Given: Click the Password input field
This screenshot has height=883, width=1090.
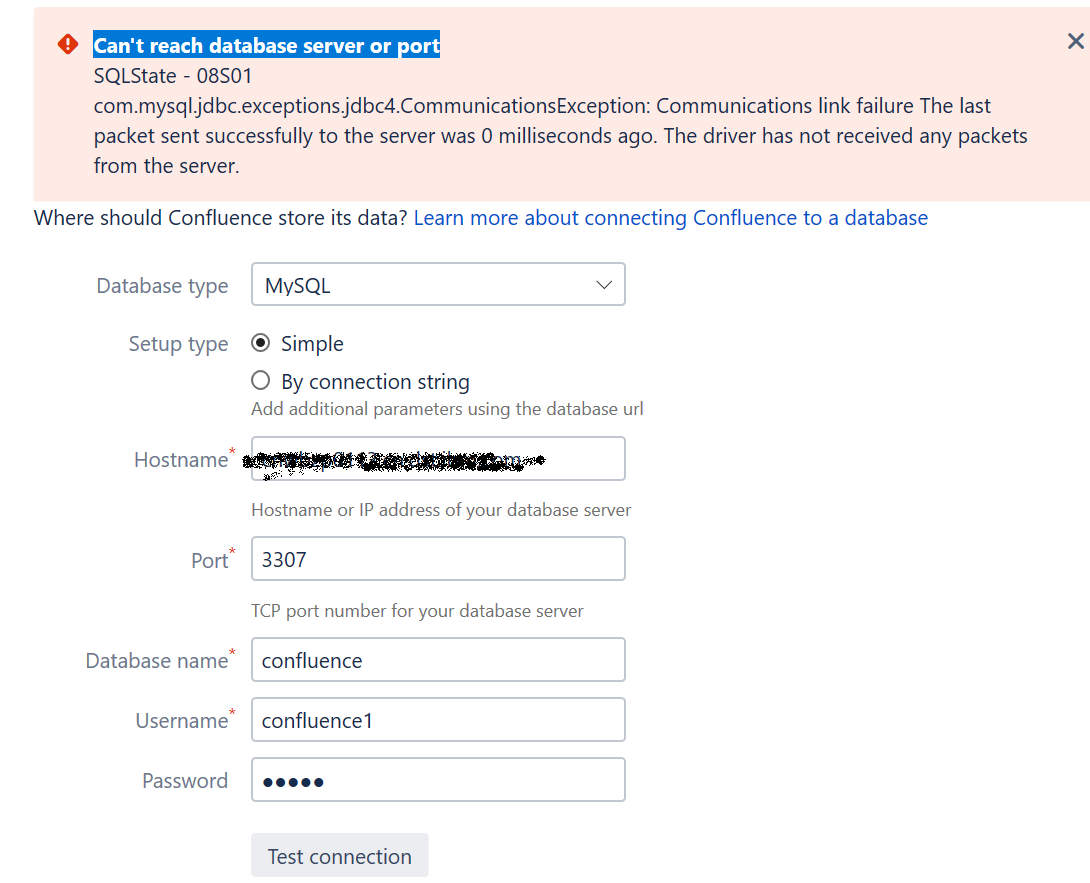Looking at the screenshot, I should point(438,780).
